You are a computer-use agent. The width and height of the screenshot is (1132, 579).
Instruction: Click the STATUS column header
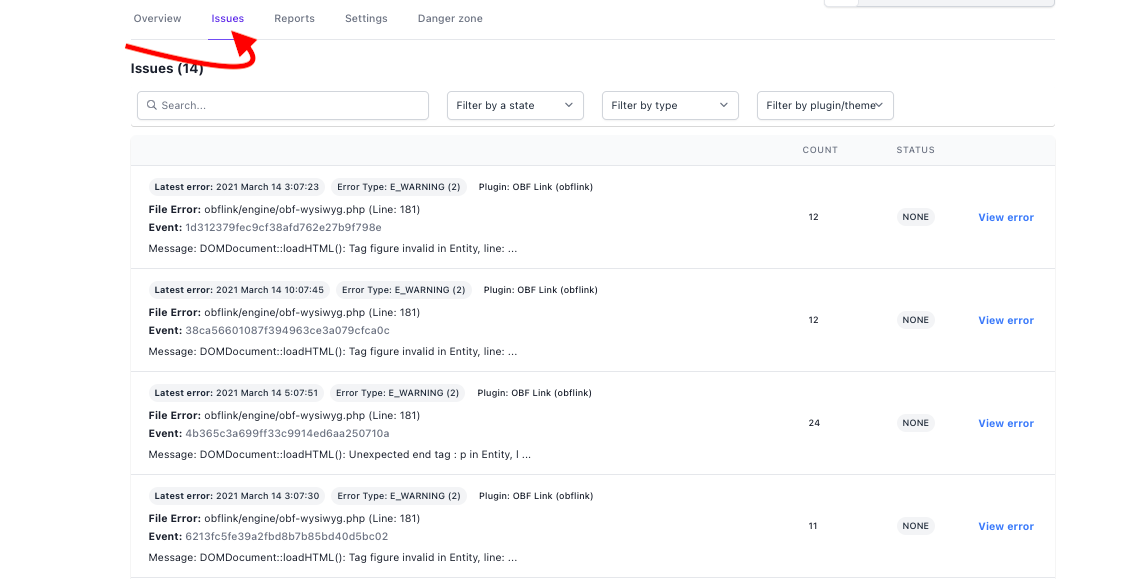915,150
